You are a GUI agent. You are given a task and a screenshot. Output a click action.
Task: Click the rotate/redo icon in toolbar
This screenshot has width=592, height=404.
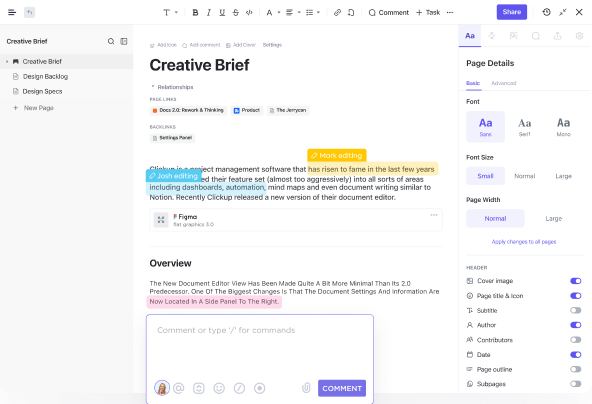351,12
